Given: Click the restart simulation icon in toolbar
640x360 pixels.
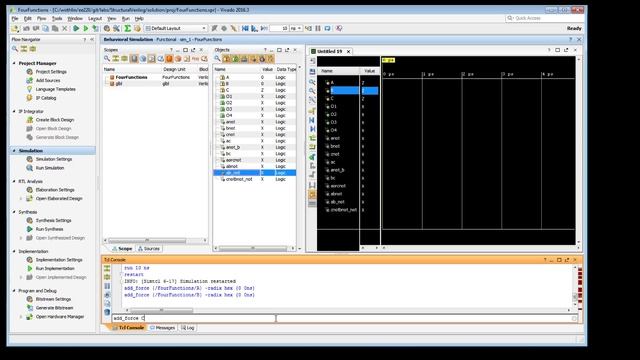Looking at the screenshot, I should 245,28.
